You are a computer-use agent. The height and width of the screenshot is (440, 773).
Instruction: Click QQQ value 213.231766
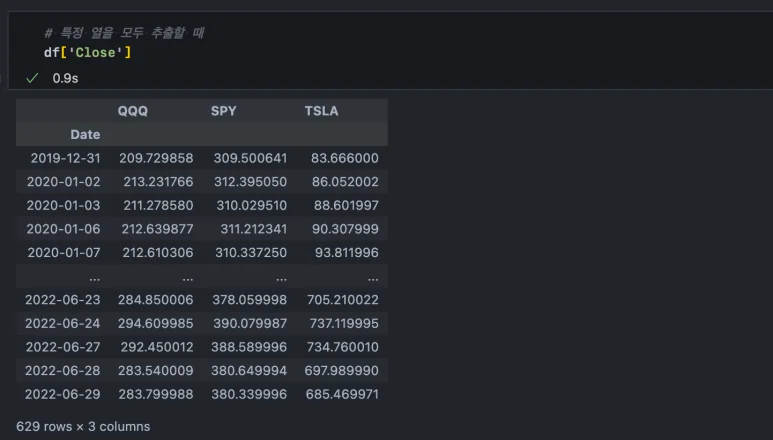pyautogui.click(x=156, y=182)
